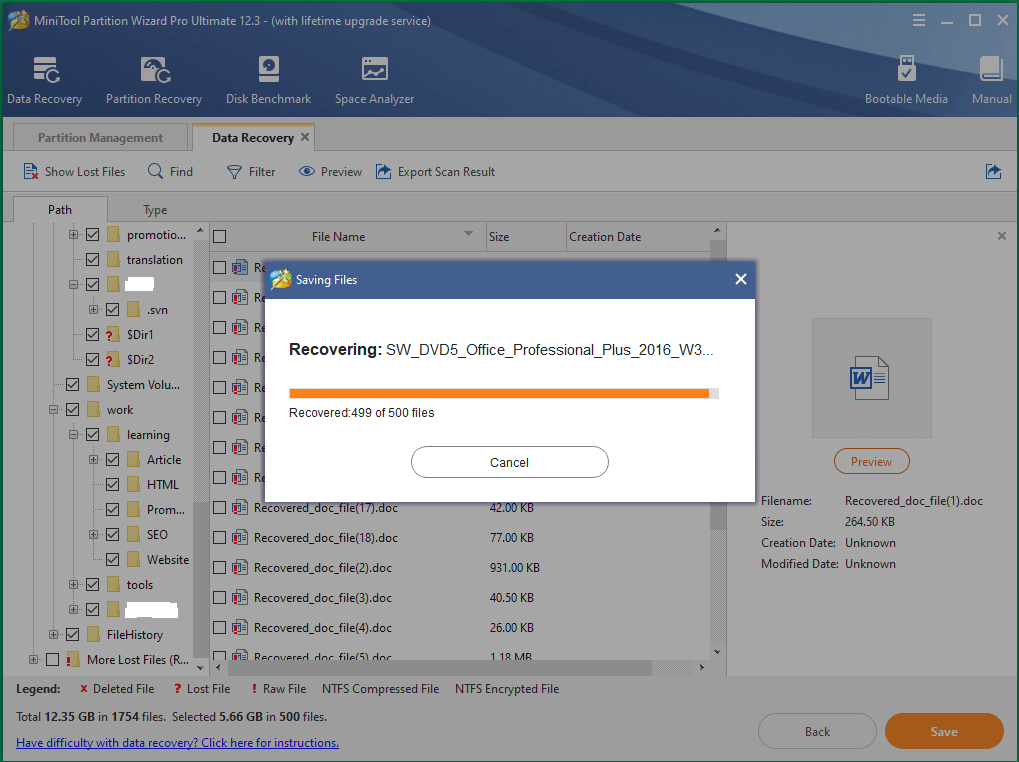
Task: Collapse the work folder node
Action: pos(53,409)
